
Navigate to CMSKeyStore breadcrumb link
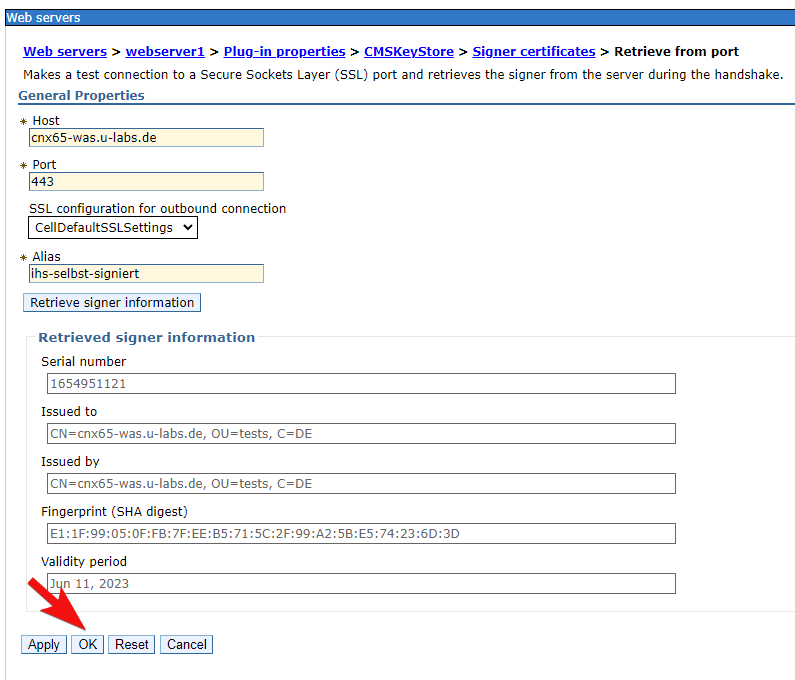(408, 52)
